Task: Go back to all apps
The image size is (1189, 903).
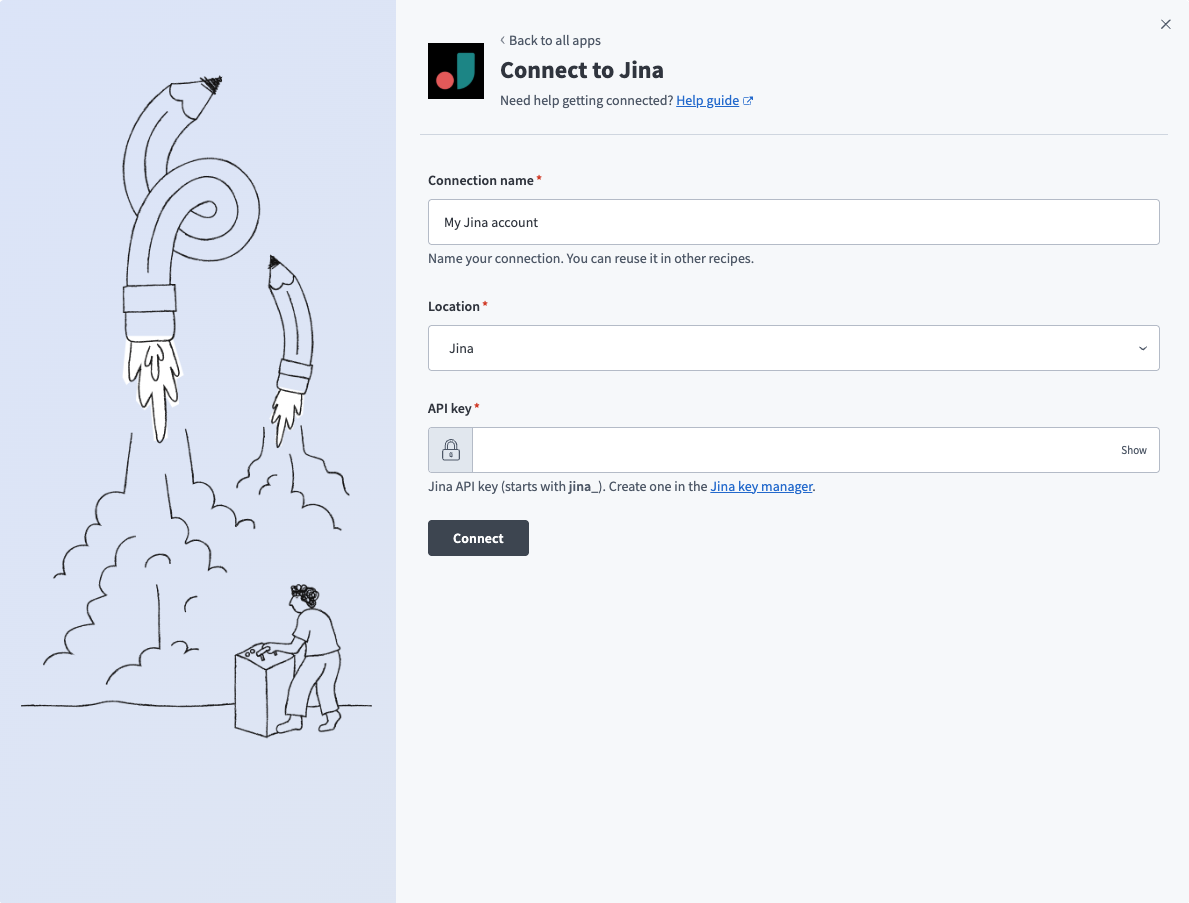Action: [551, 40]
